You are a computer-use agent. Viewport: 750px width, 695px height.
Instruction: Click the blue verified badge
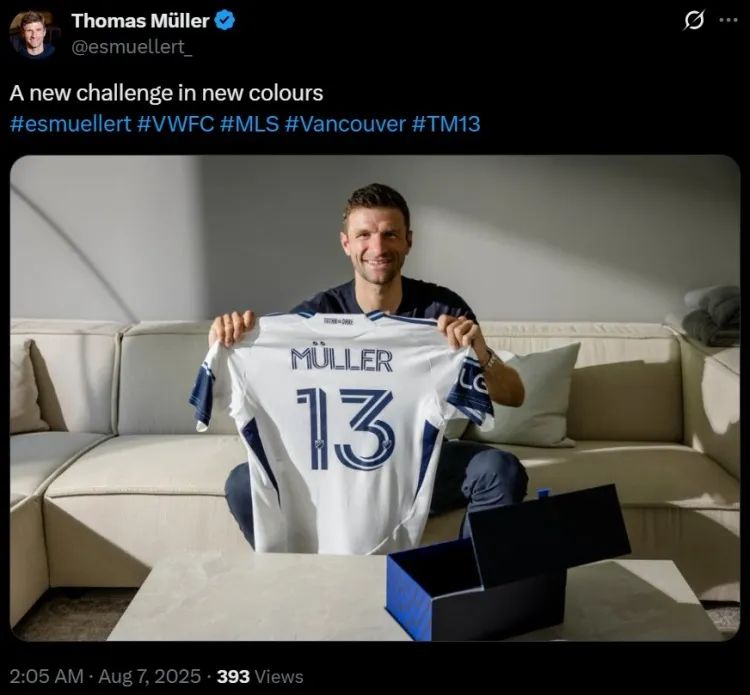(x=225, y=21)
